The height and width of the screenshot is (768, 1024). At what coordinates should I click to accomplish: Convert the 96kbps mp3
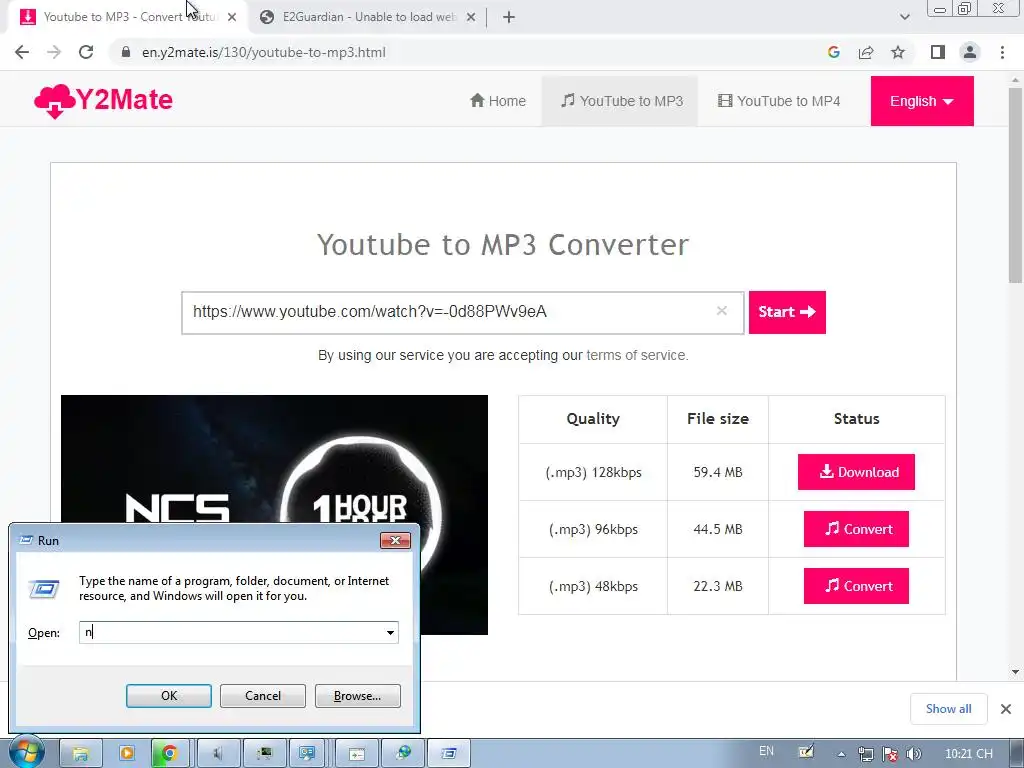(856, 529)
